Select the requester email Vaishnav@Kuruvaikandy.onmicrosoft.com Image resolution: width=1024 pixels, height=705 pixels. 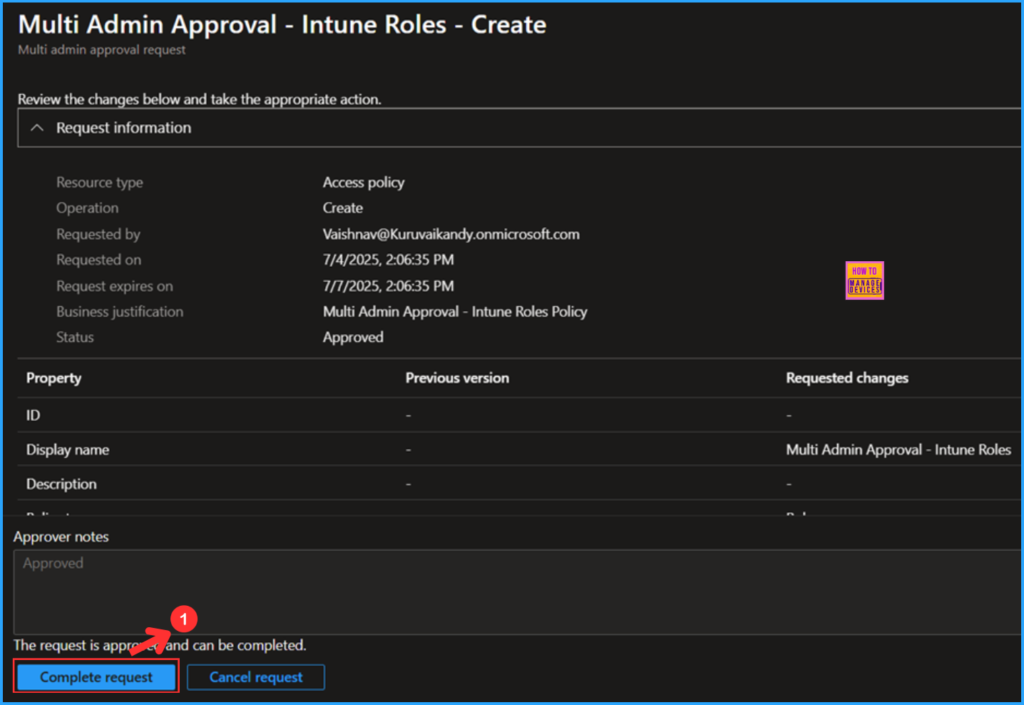451,234
